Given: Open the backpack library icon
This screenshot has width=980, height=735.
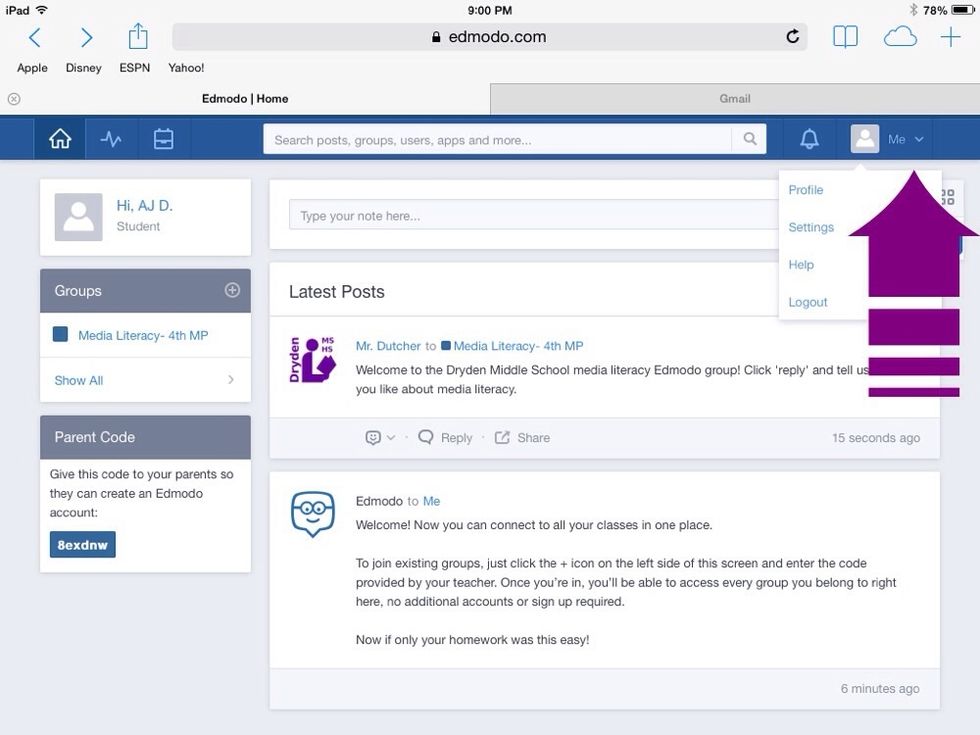Looking at the screenshot, I should pyautogui.click(x=163, y=140).
